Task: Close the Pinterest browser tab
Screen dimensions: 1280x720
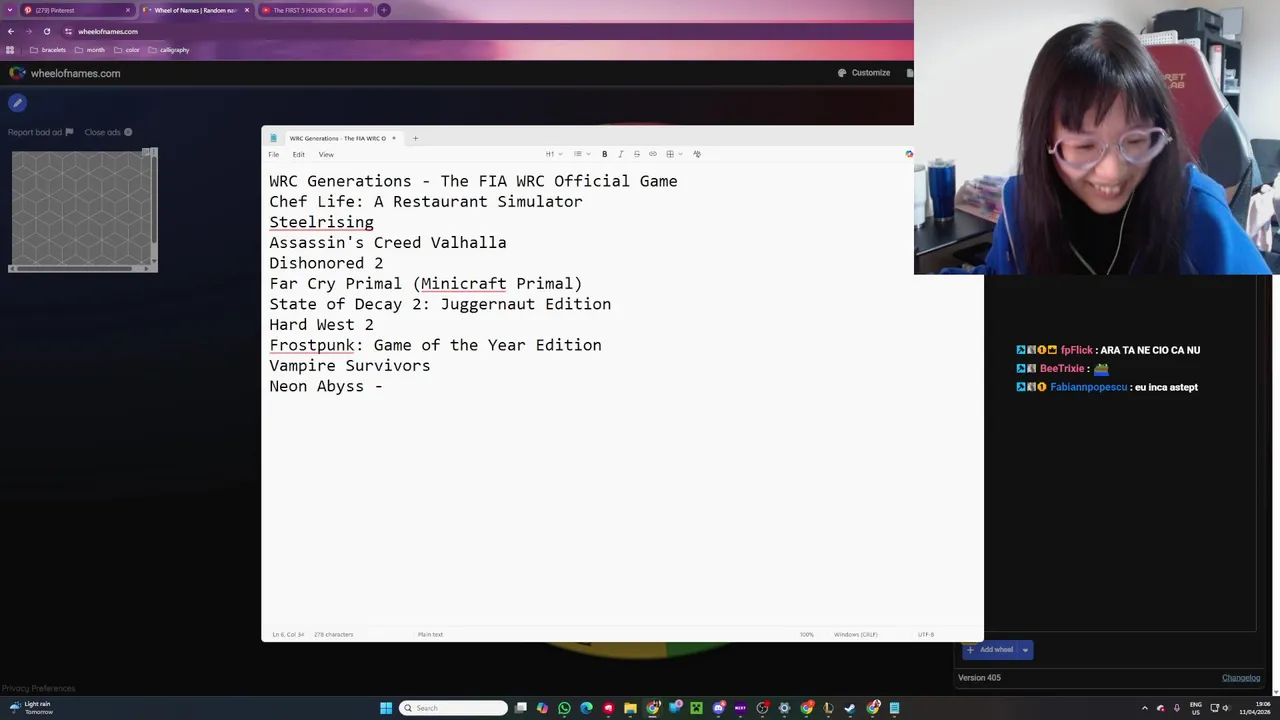Action: click(128, 10)
